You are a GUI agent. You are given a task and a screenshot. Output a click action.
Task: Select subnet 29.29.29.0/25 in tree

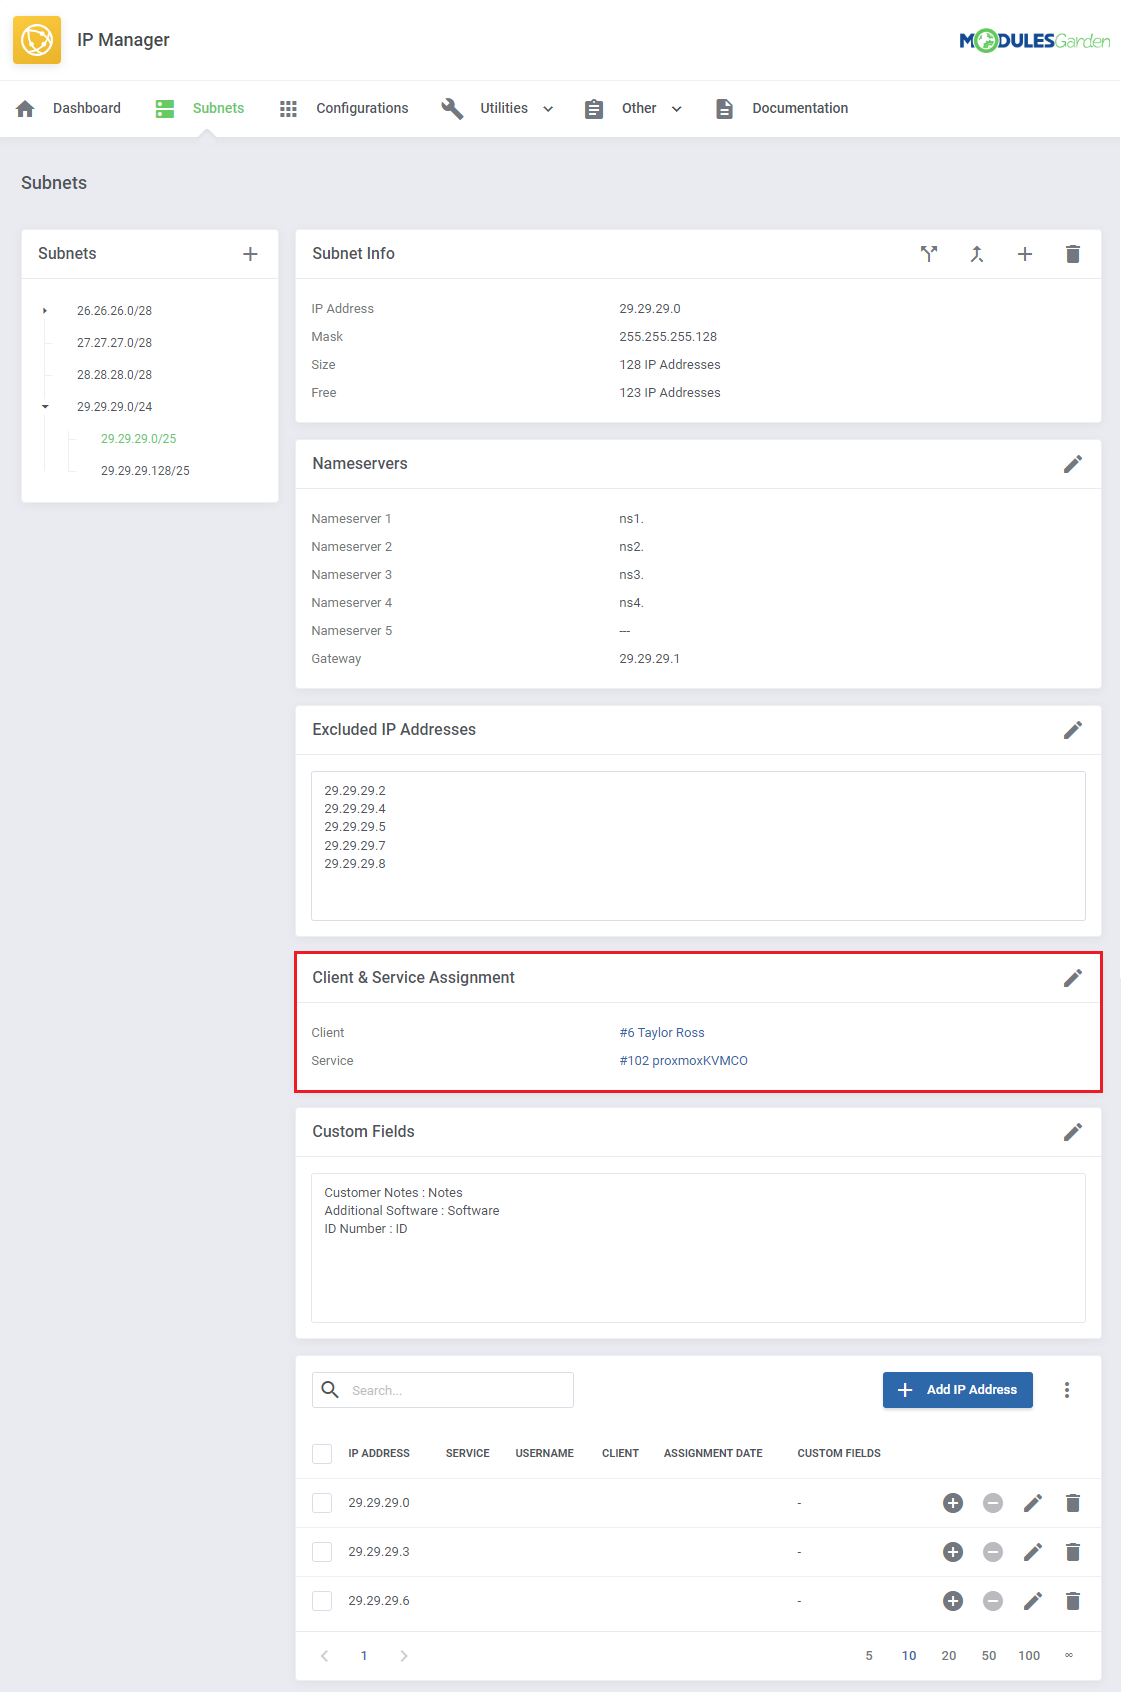pyautogui.click(x=139, y=439)
